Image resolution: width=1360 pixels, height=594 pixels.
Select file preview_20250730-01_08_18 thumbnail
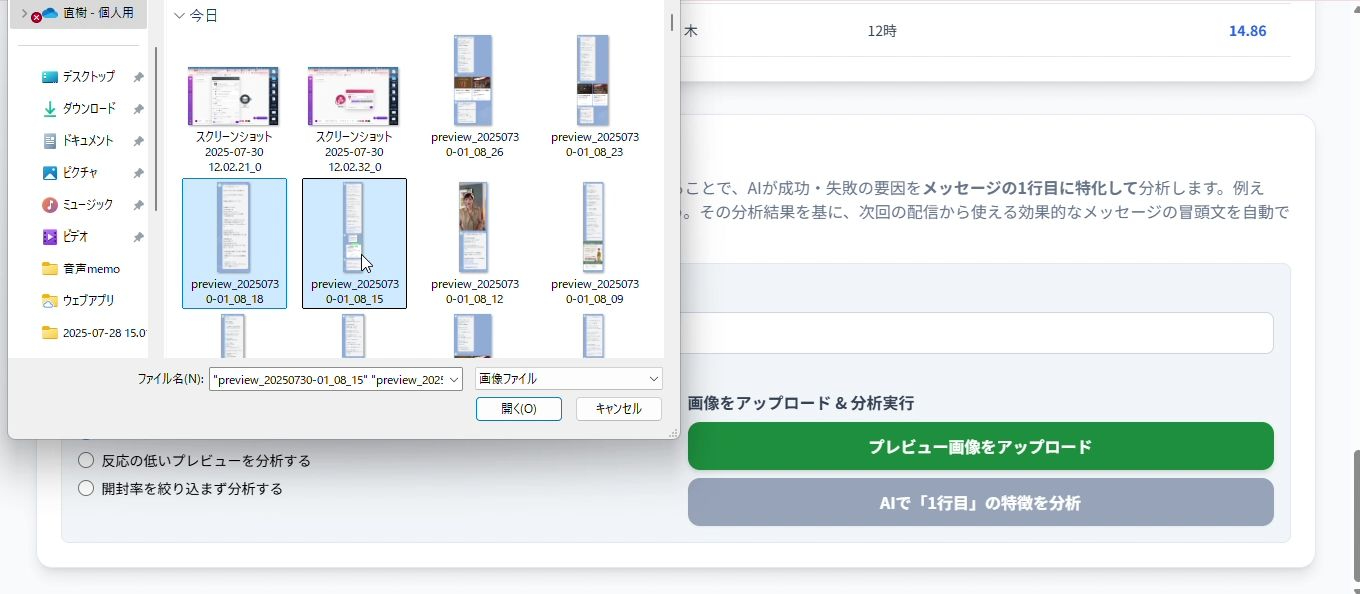coord(233,228)
